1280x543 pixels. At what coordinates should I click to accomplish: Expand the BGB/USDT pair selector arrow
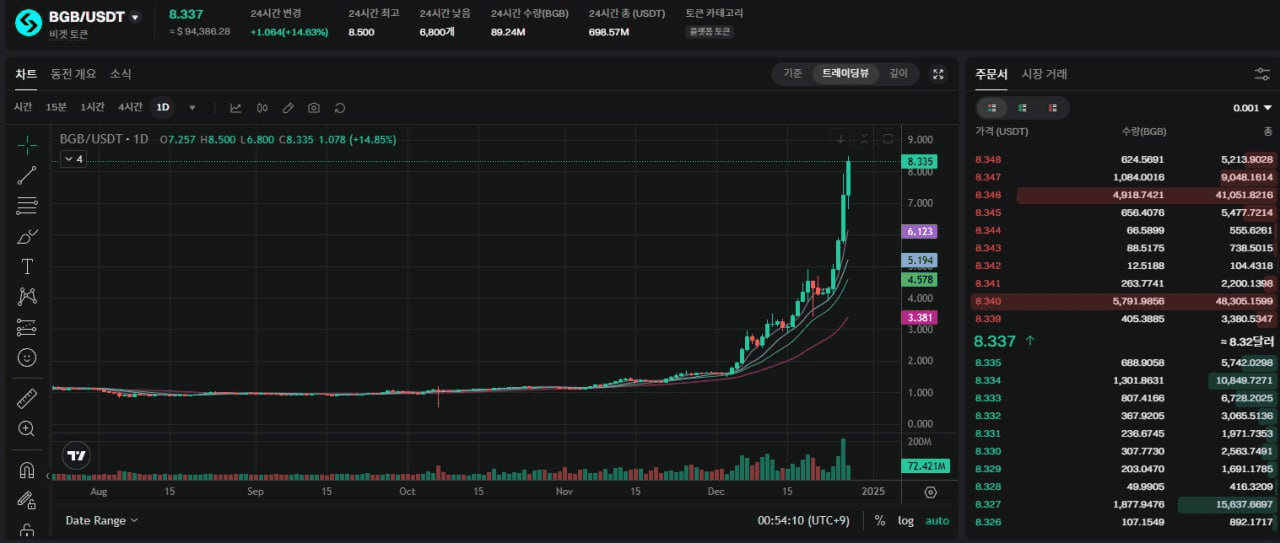click(x=135, y=17)
